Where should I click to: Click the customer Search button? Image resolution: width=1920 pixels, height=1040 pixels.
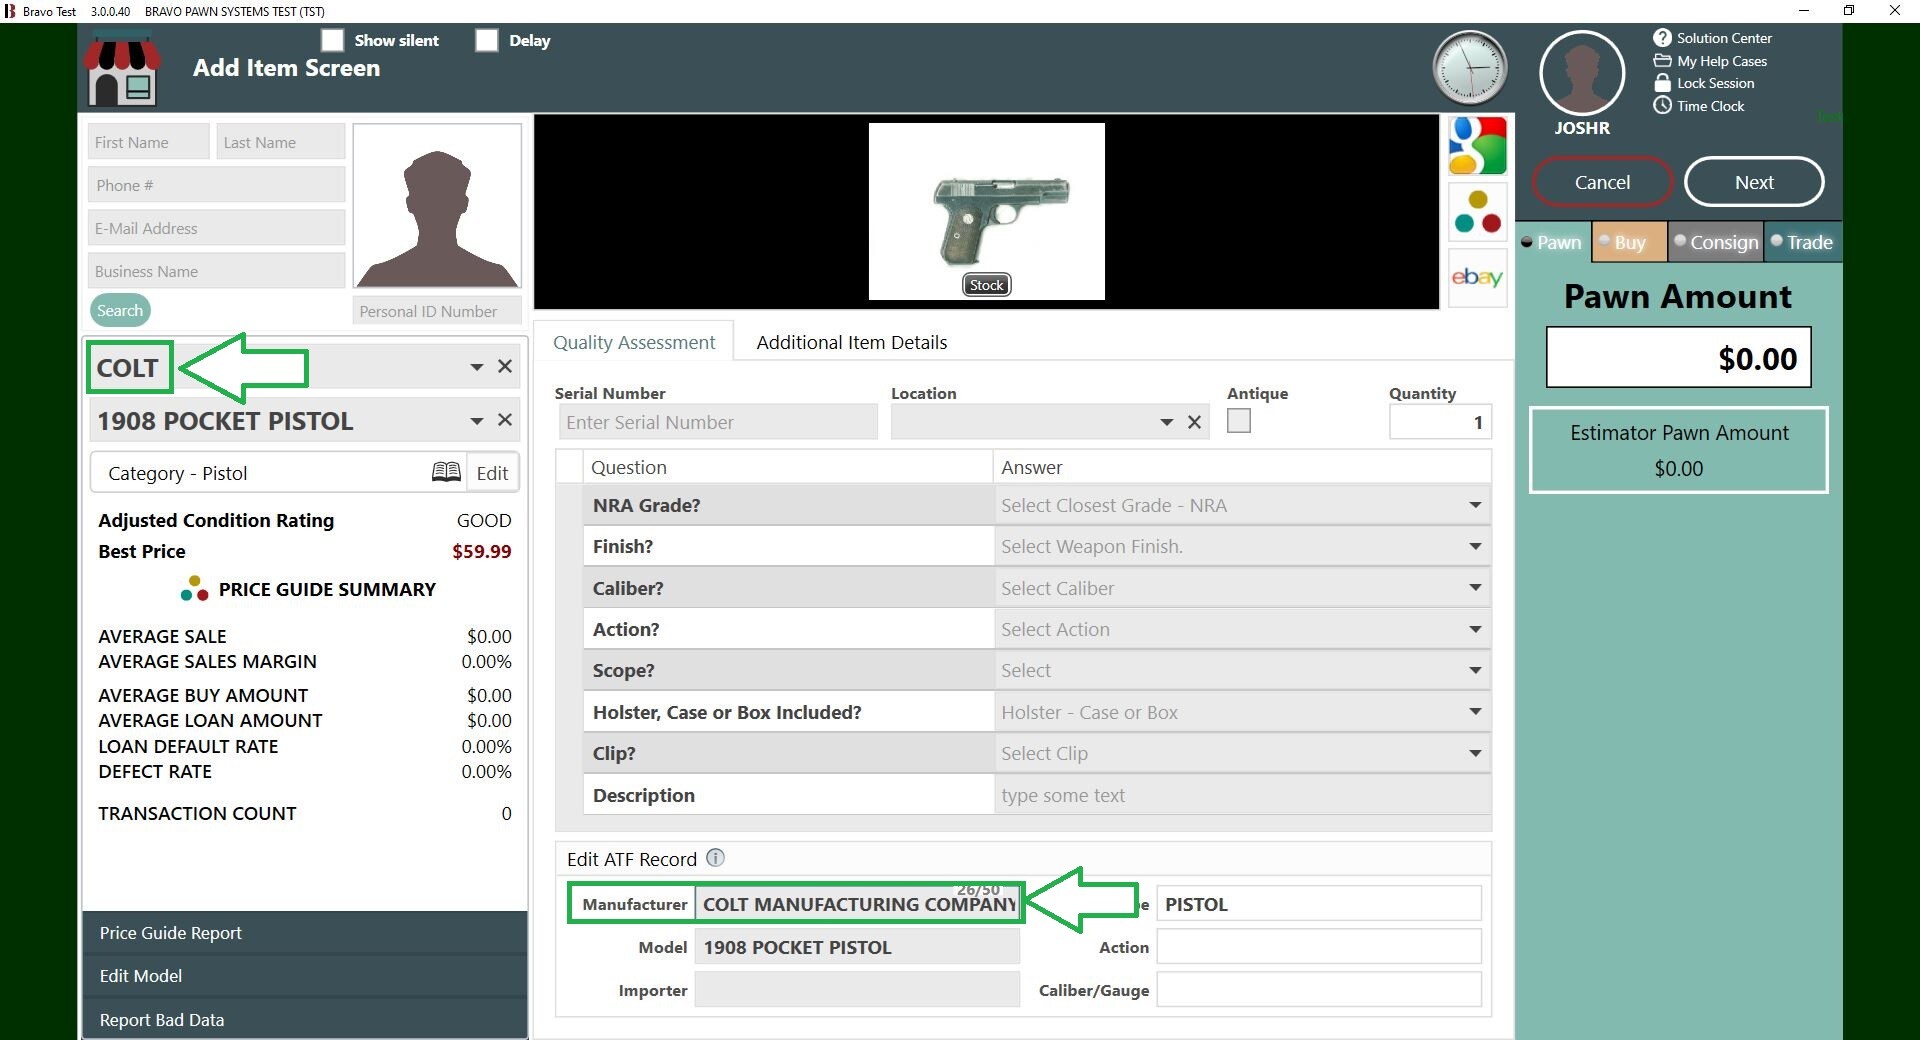tap(120, 310)
